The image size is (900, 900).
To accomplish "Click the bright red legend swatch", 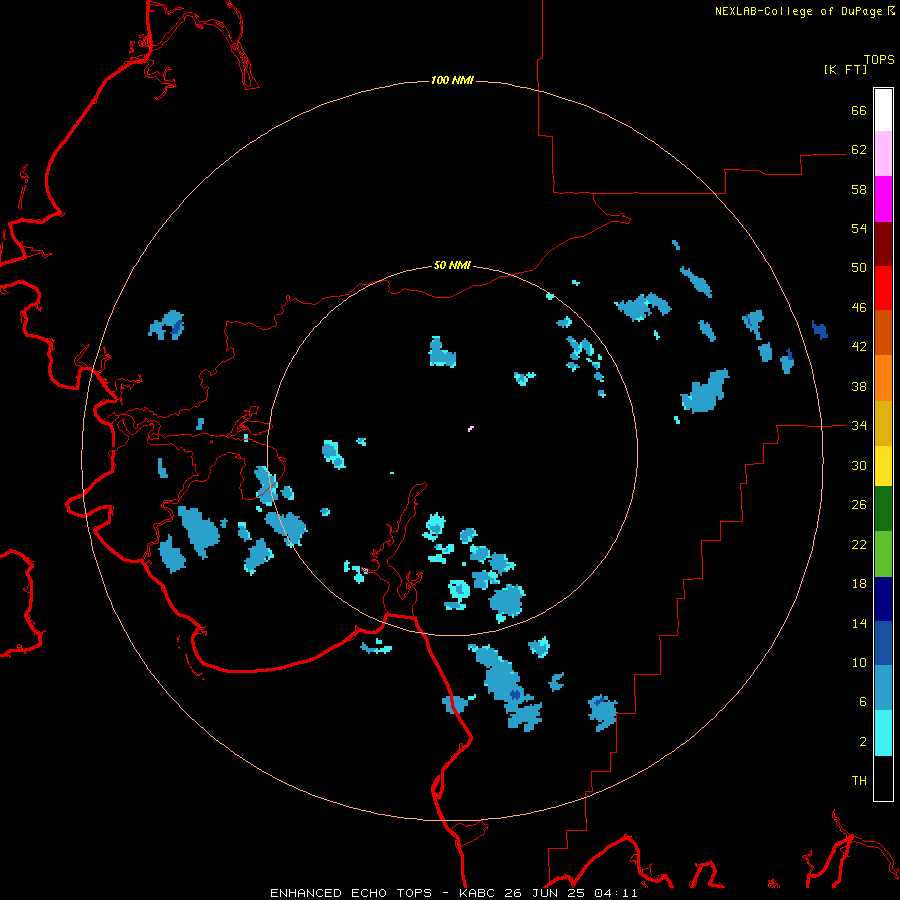I will tap(883, 288).
